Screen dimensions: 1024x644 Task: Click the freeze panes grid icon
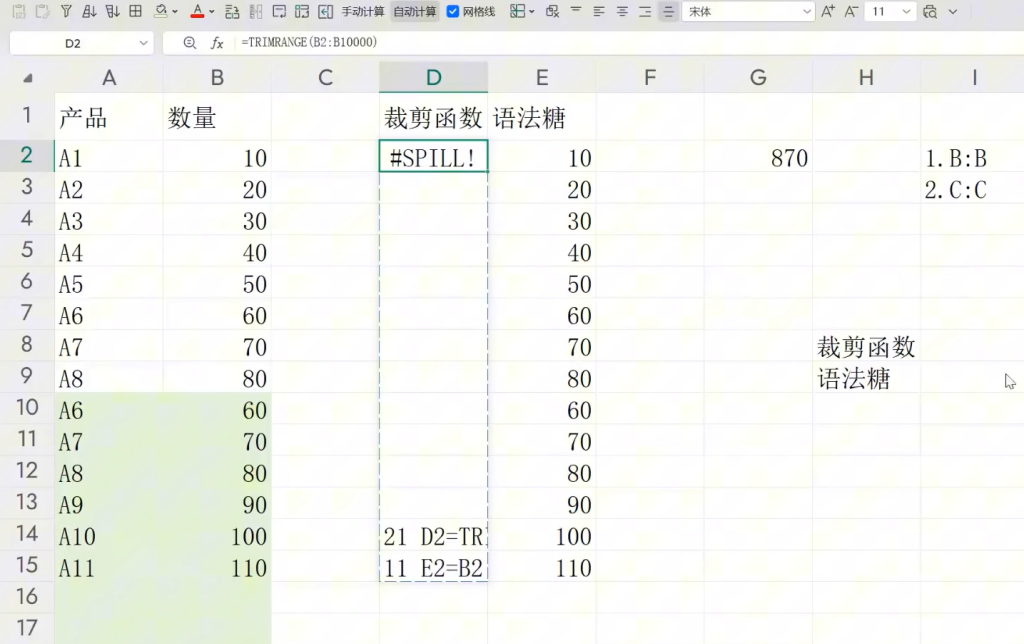[517, 11]
